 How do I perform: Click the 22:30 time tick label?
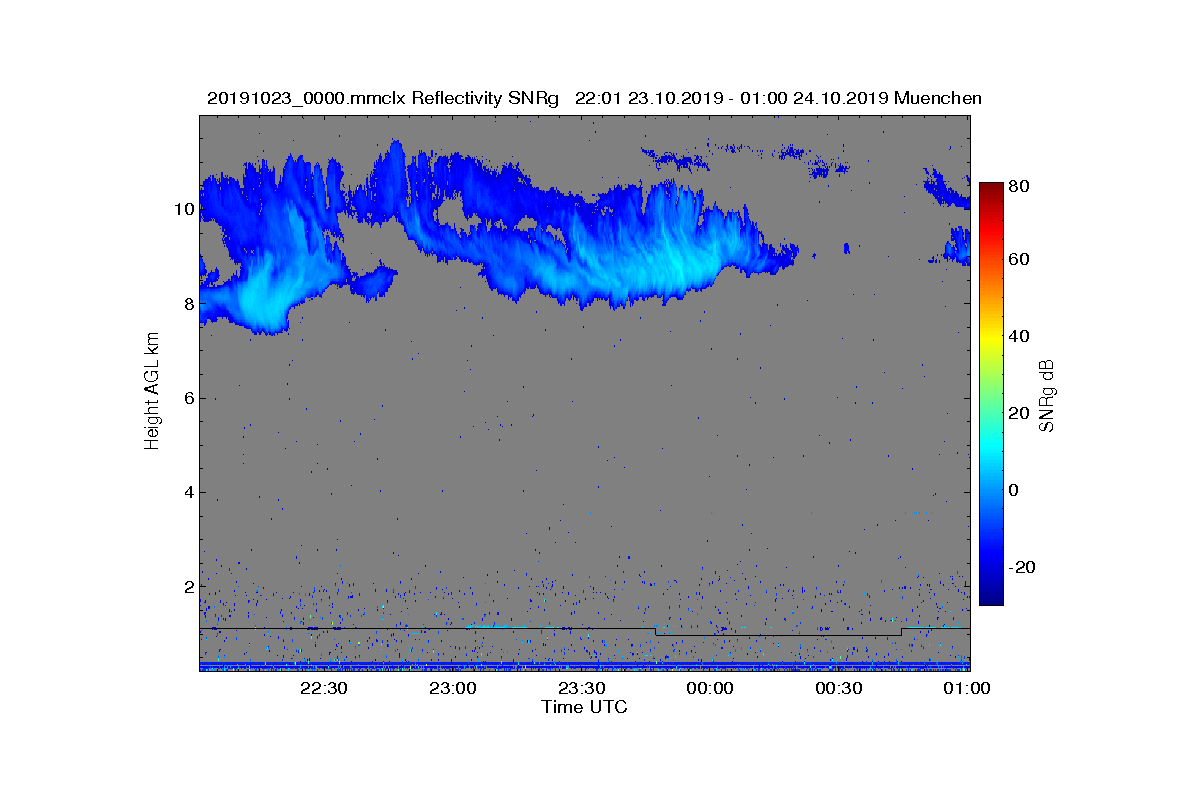click(x=323, y=688)
